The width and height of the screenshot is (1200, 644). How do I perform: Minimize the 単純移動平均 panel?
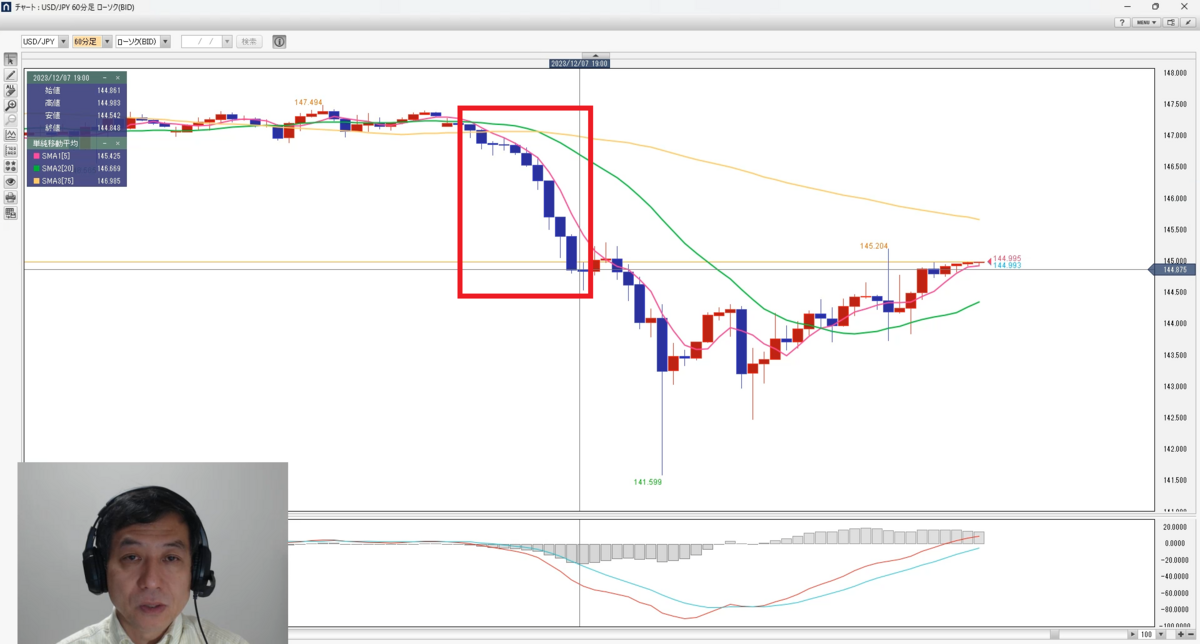coord(105,143)
